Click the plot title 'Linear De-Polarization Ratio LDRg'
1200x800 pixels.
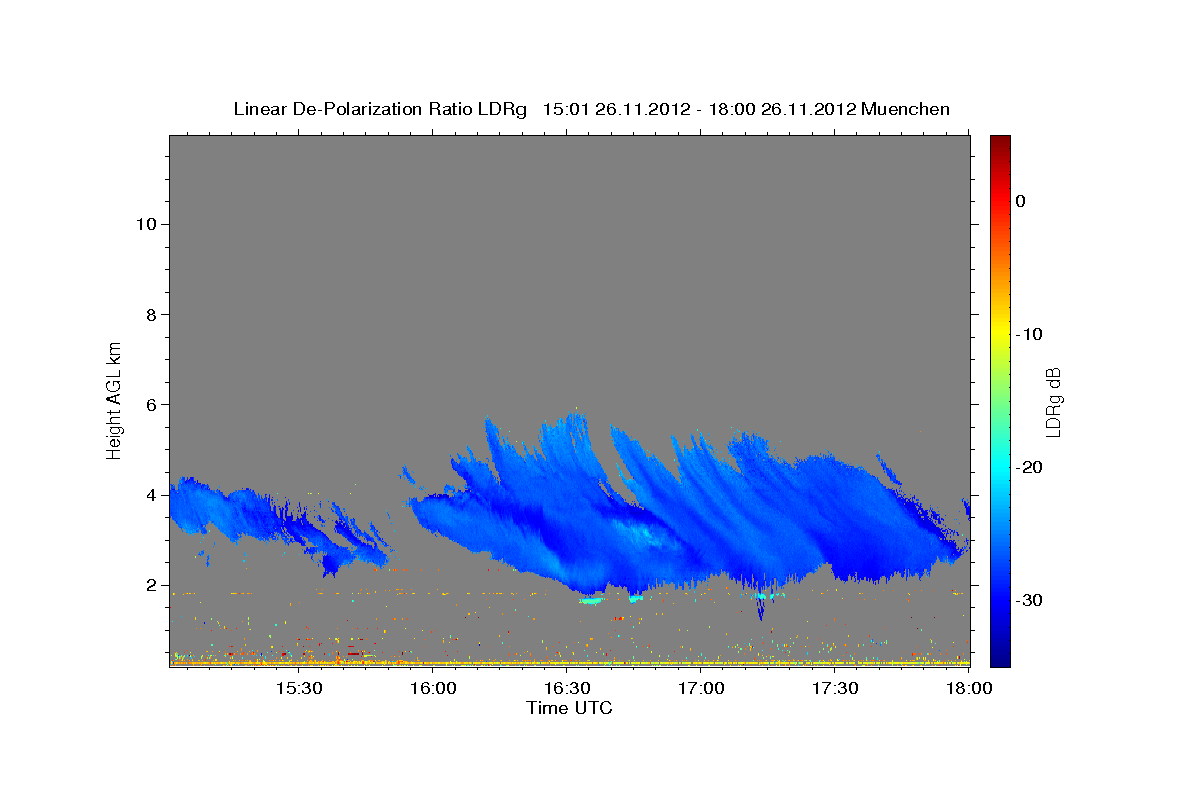pos(380,109)
